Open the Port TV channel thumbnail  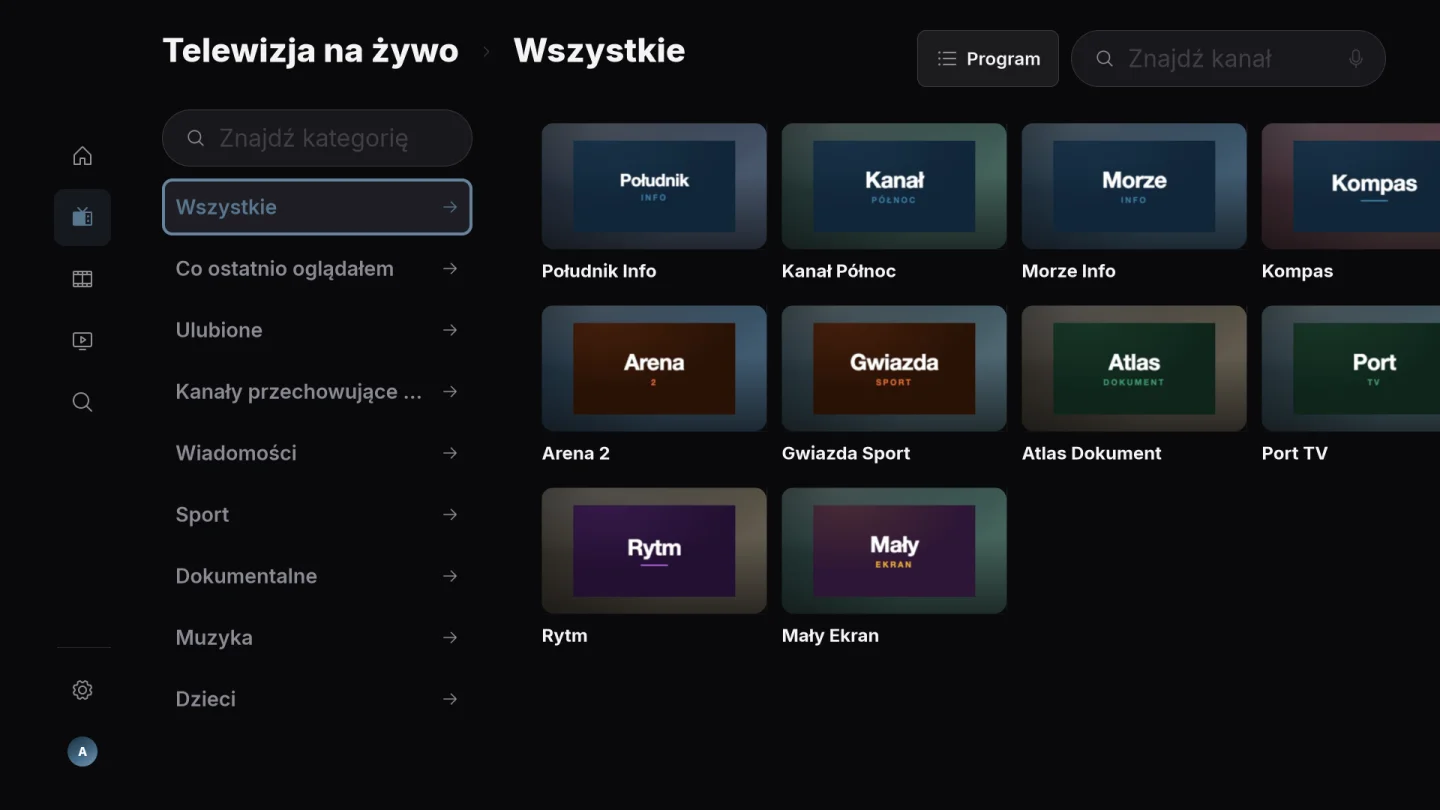(x=1351, y=368)
